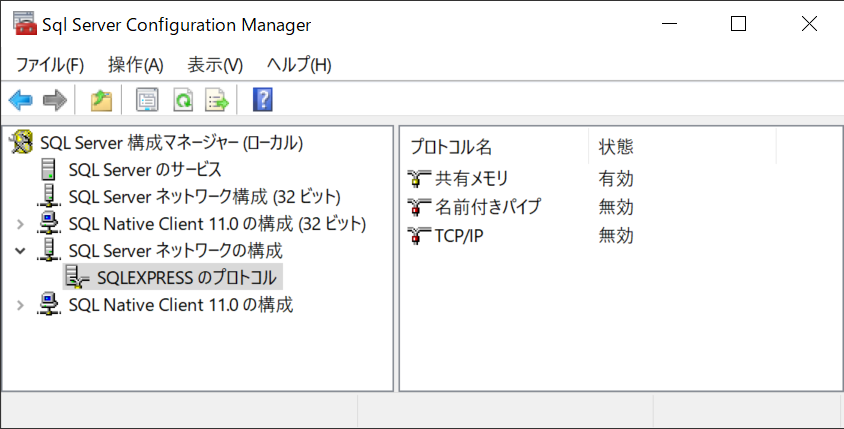Screen dimensions: 844x429
Task: Select the SQL Server 構成マネージャー (ローカル) root node
Action: (171, 142)
